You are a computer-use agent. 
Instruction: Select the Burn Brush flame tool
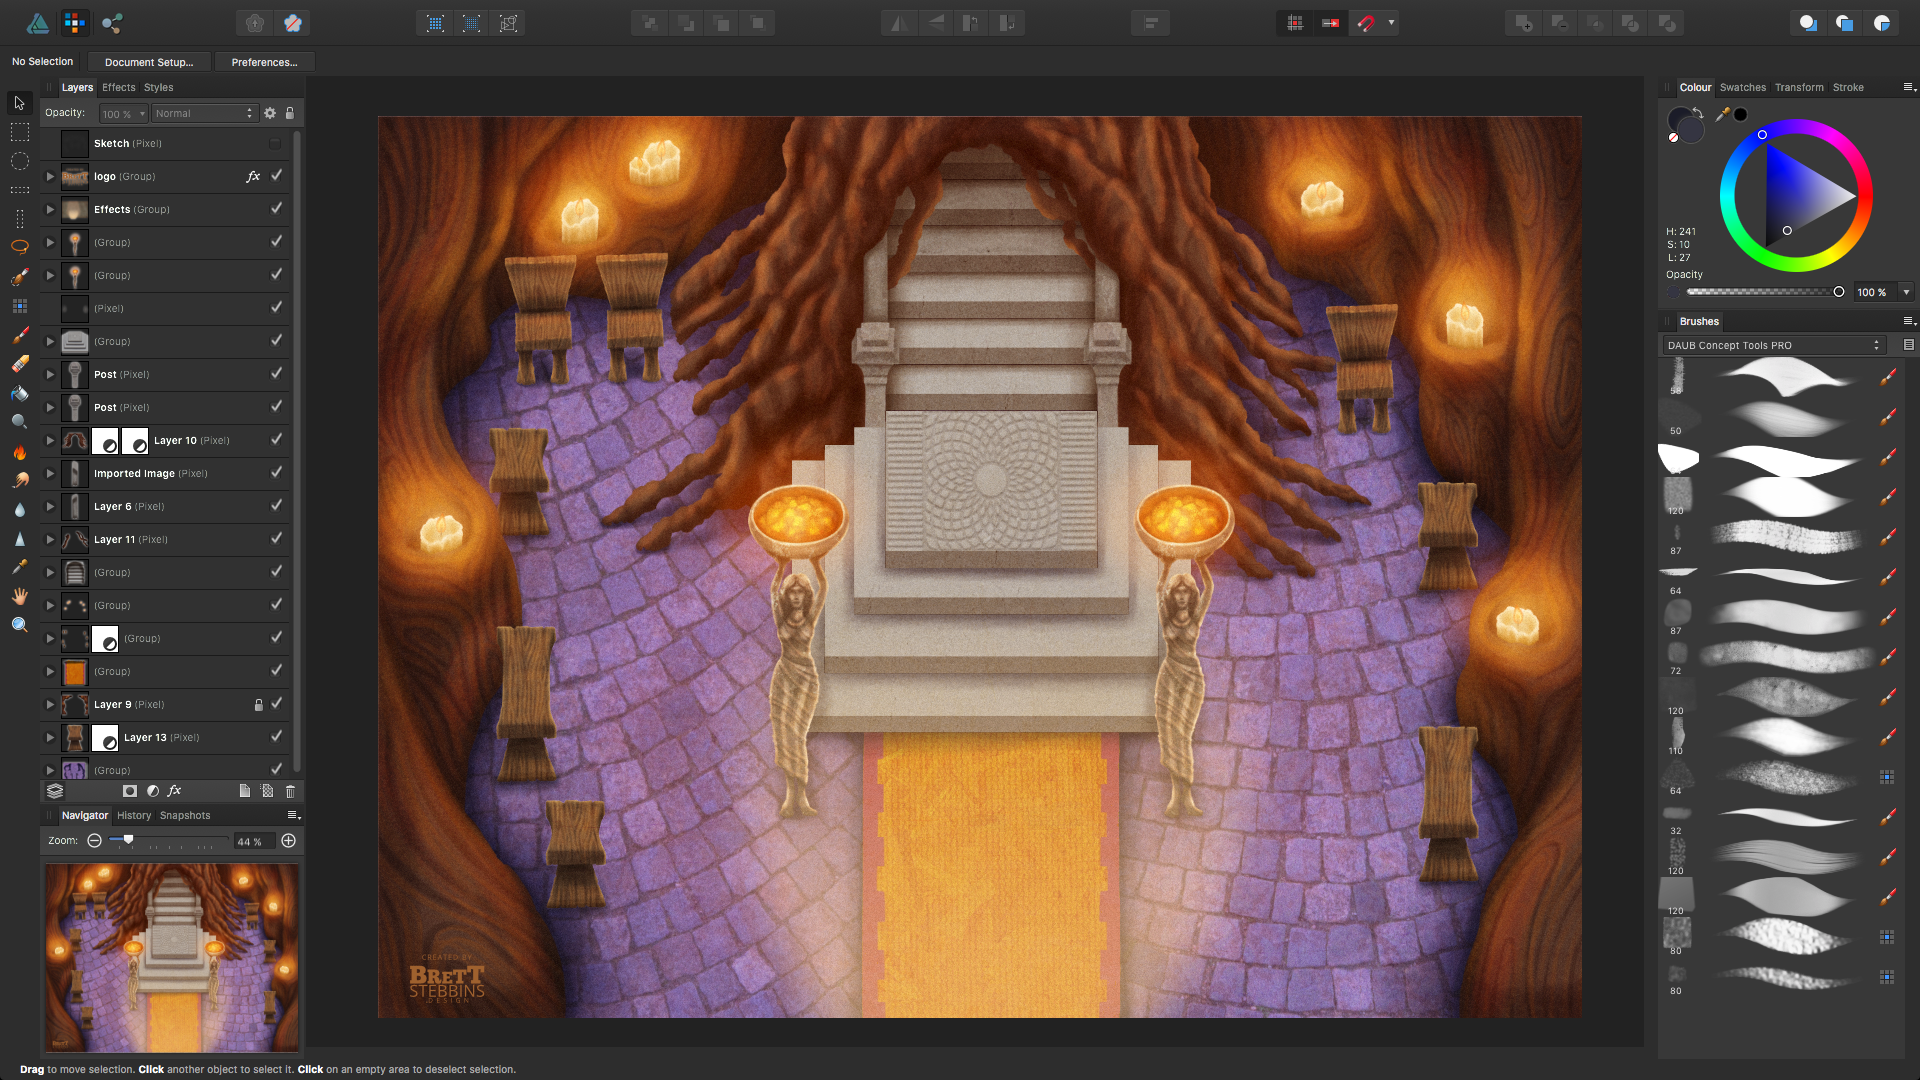tap(19, 451)
